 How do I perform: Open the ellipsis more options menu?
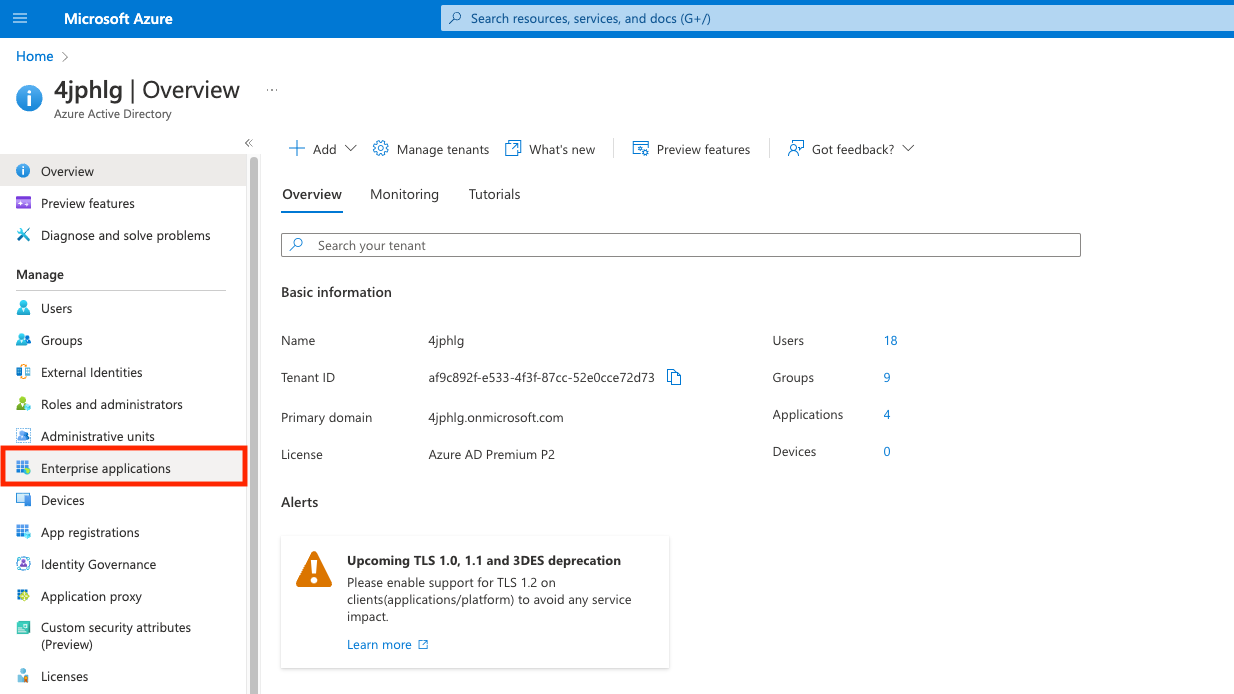click(x=271, y=90)
